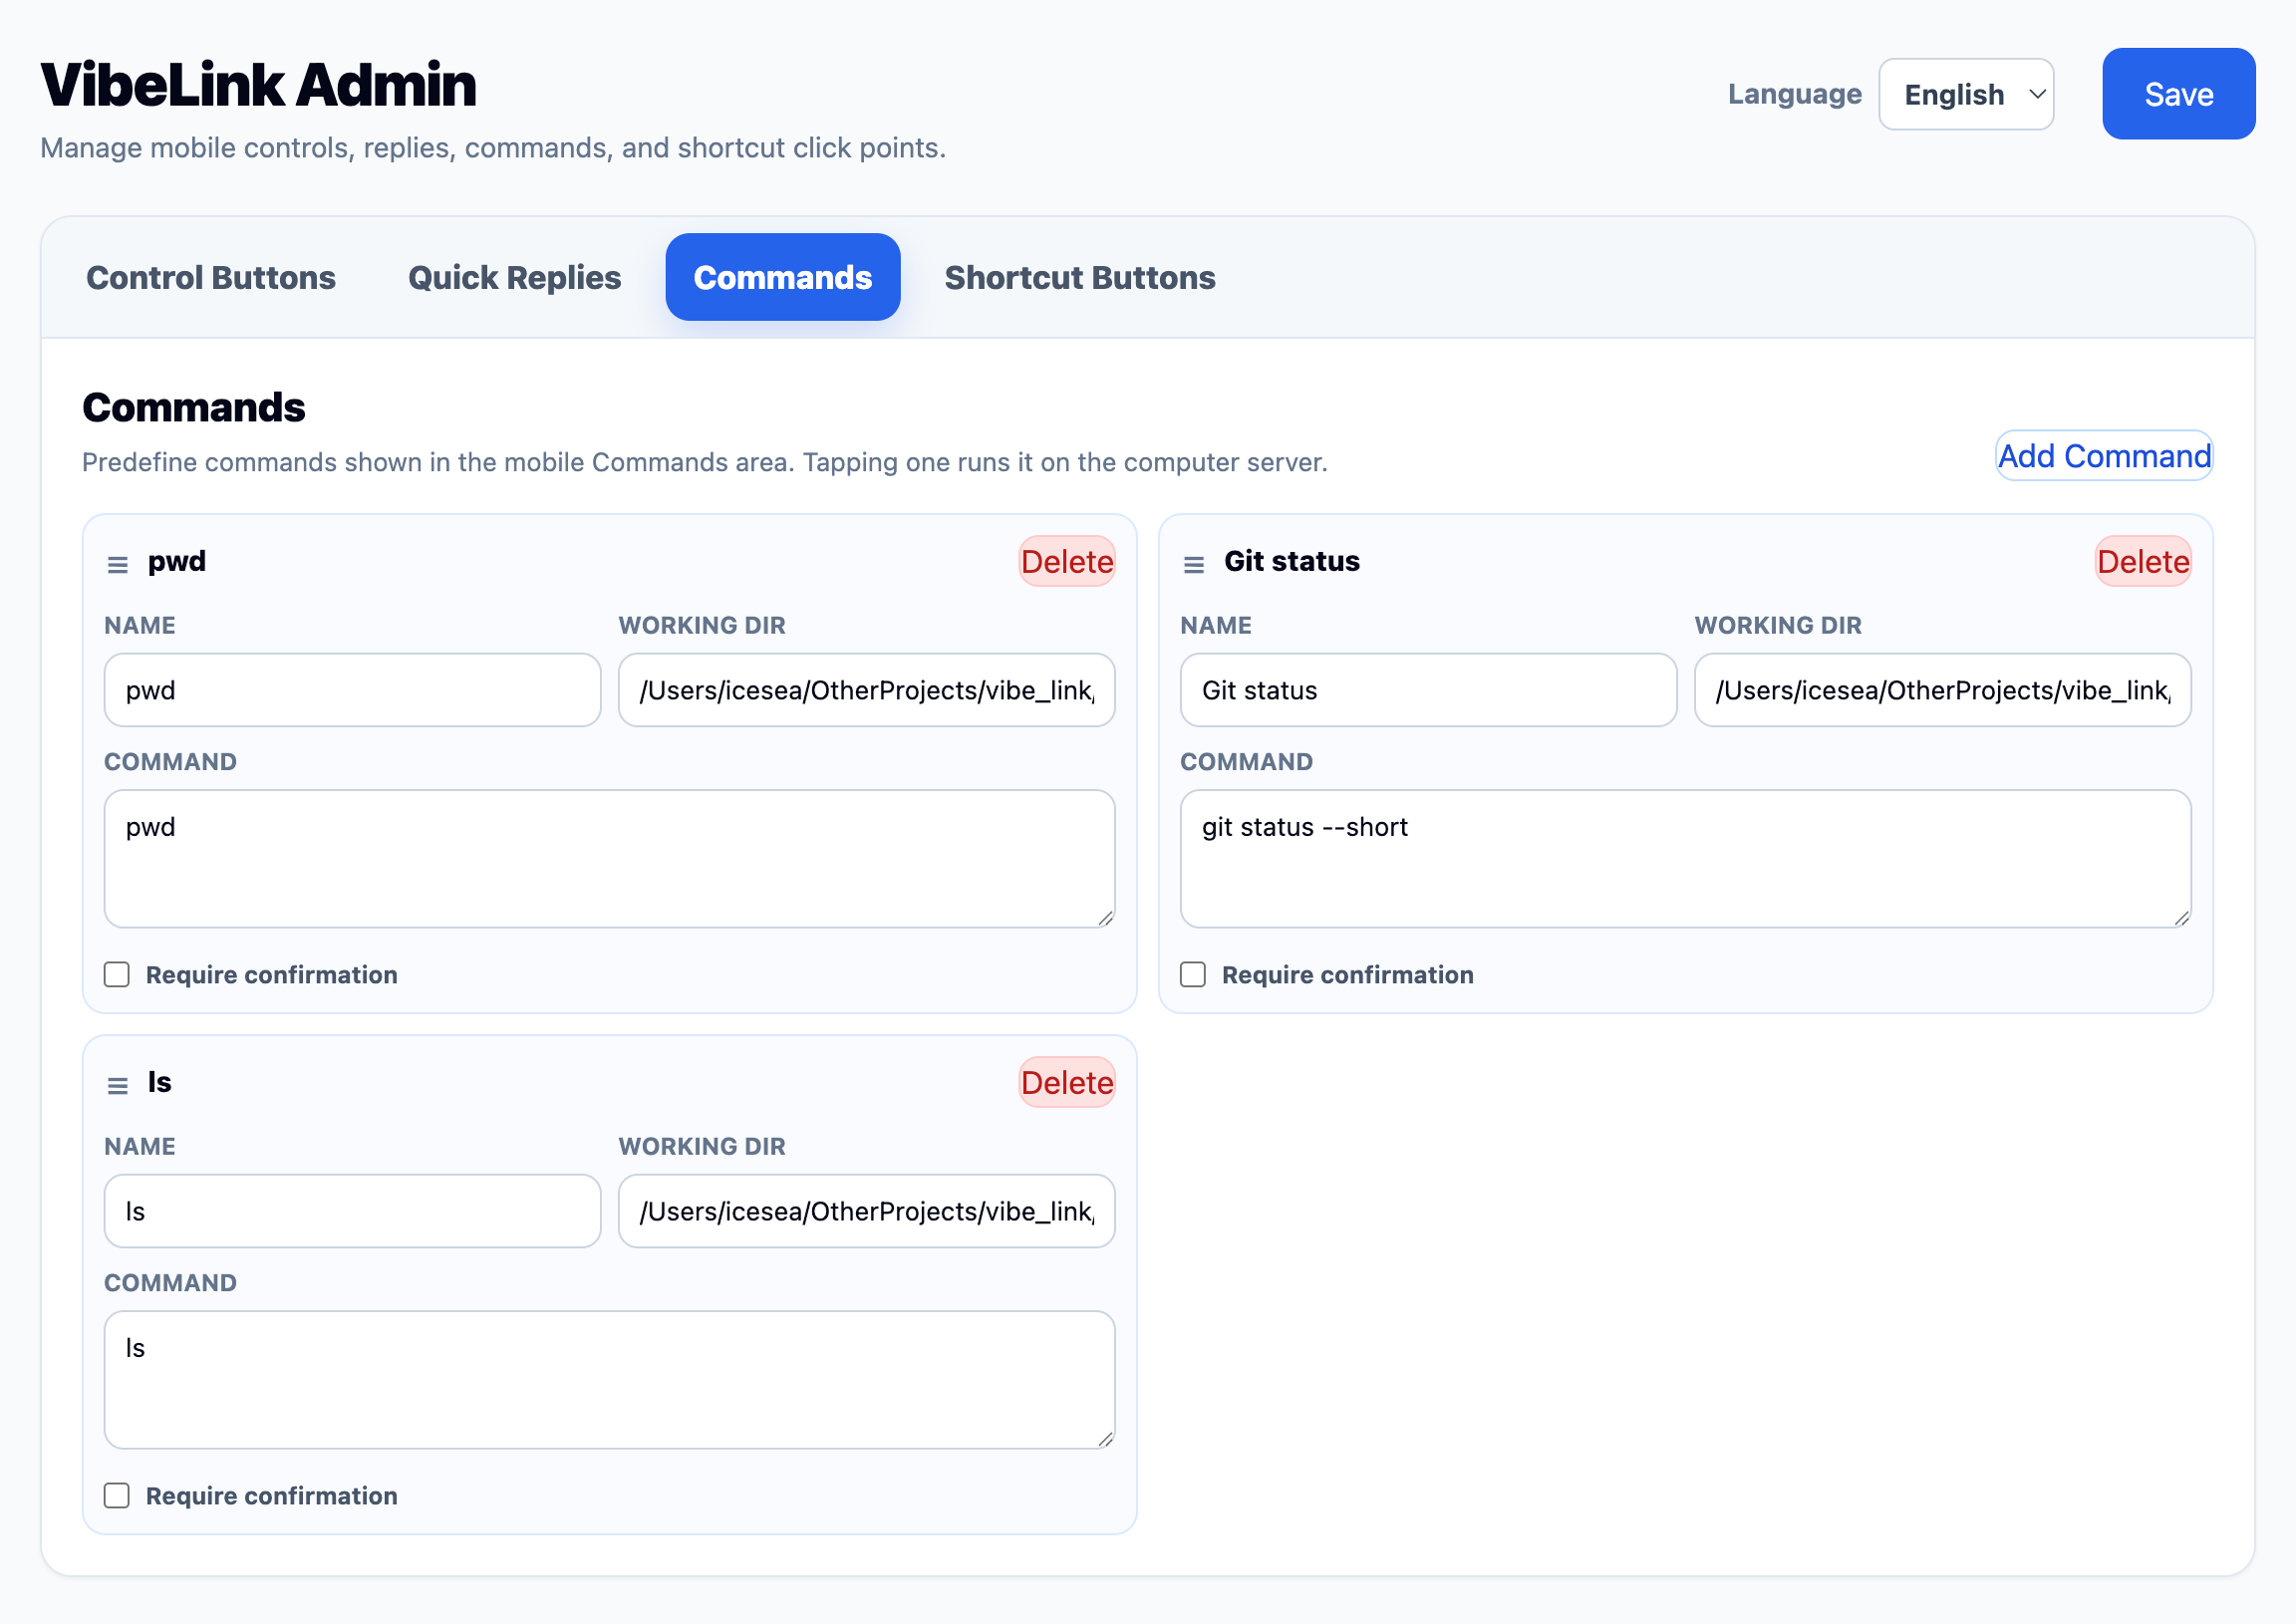Switch to the Control Buttons tab

point(211,277)
